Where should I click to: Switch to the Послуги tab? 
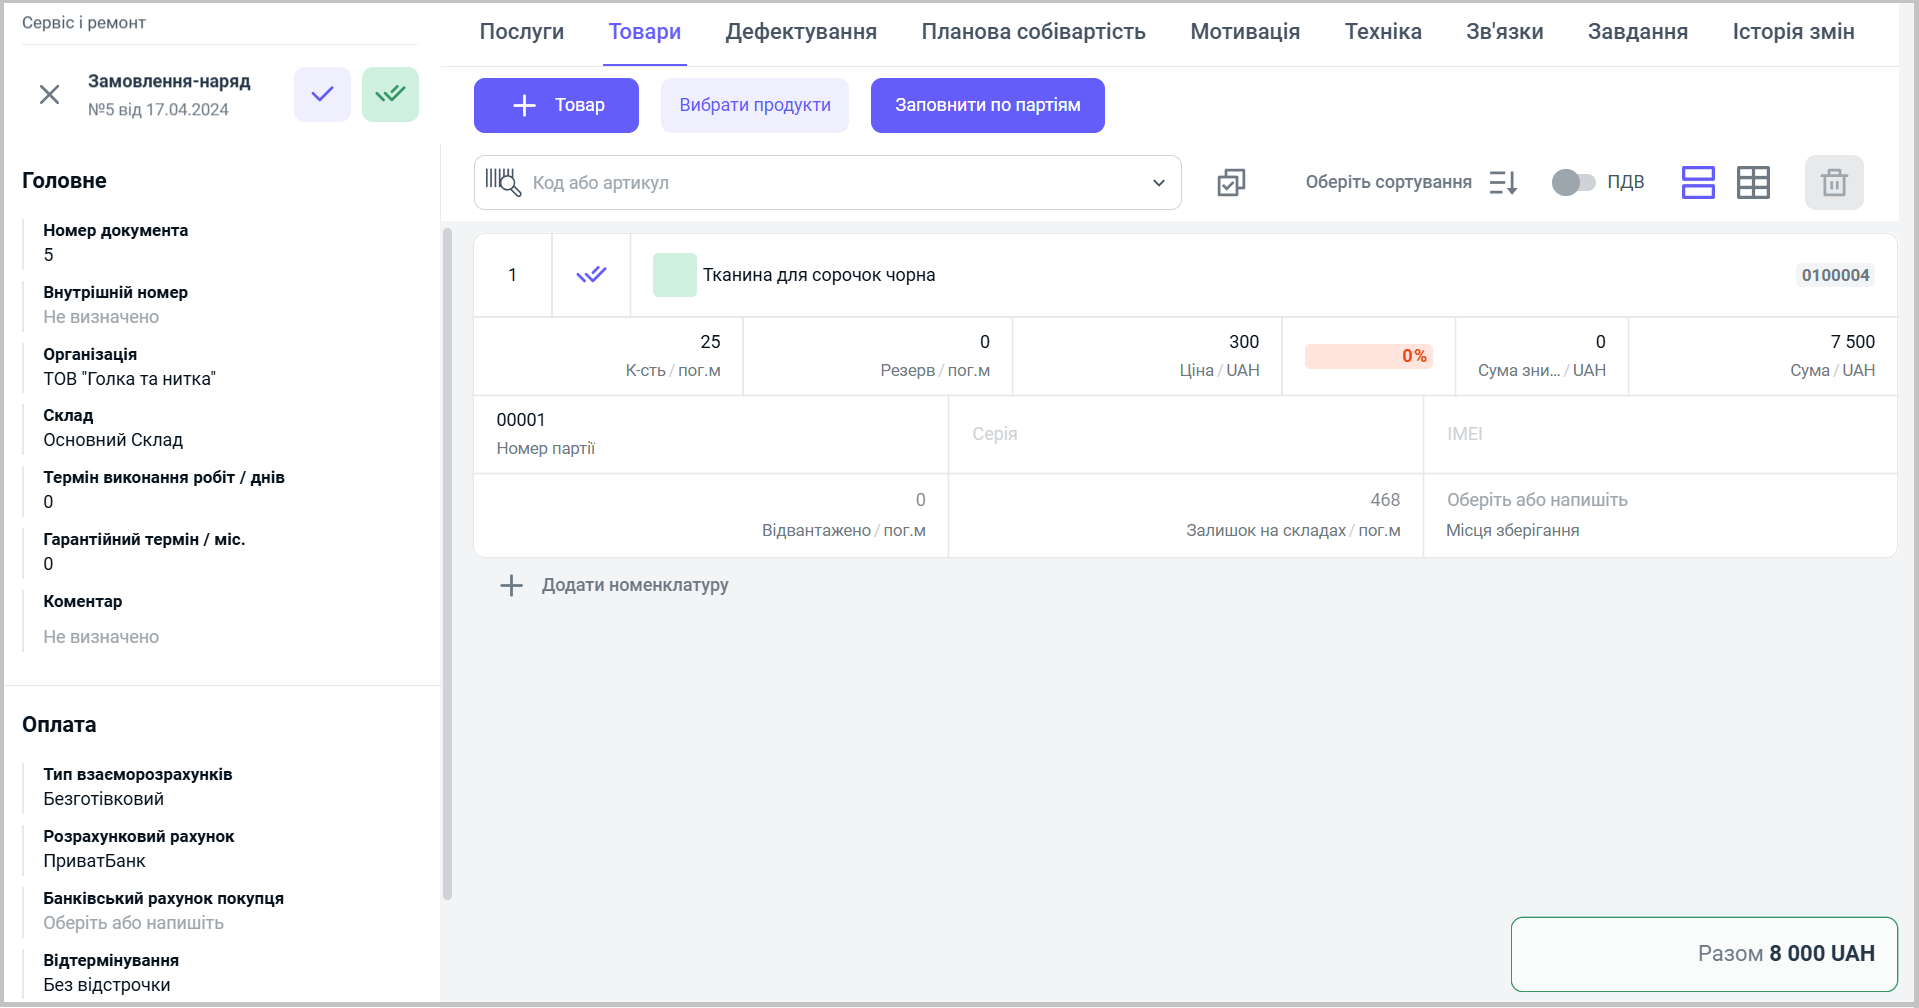coord(521,32)
